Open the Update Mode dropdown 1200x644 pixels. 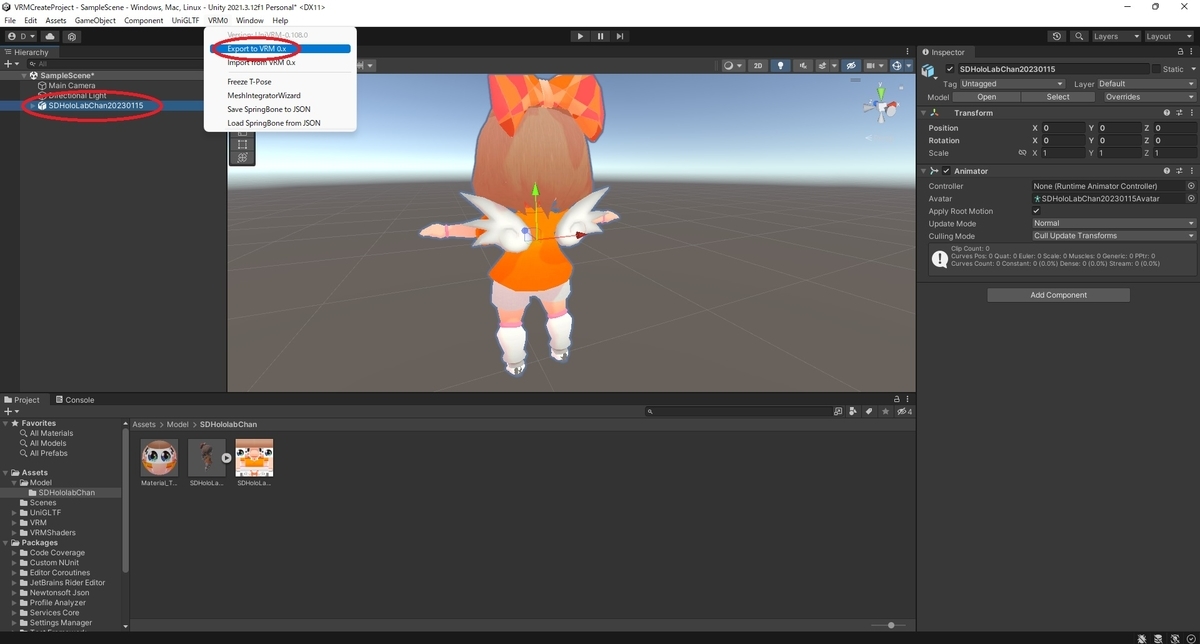tap(1113, 224)
